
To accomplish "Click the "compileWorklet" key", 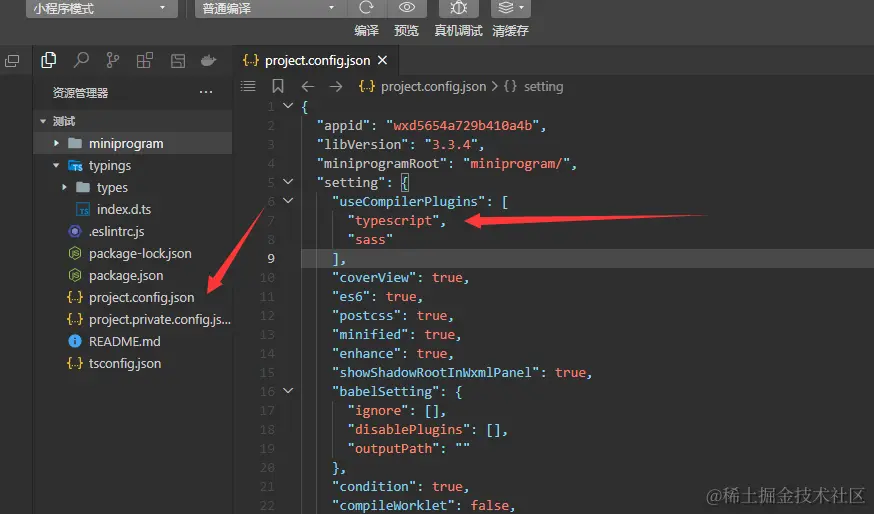I will point(394,506).
